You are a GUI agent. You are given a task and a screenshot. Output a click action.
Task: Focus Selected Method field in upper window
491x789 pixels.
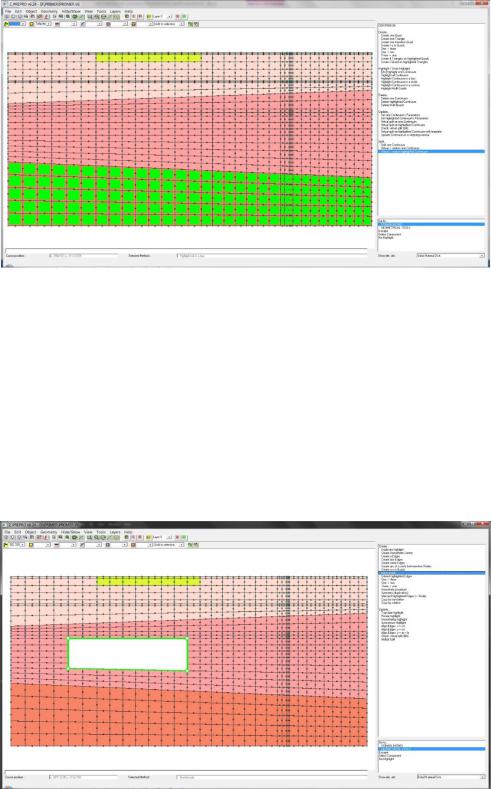coord(272,256)
